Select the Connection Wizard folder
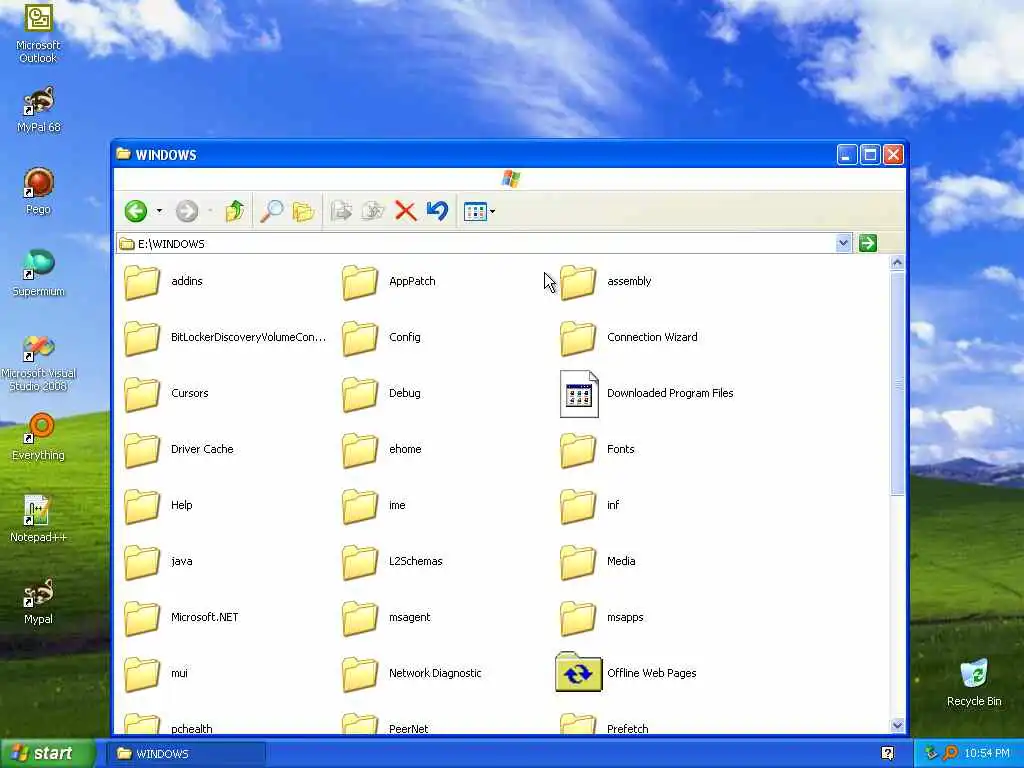Screen dimensions: 1024x768 (629, 338)
